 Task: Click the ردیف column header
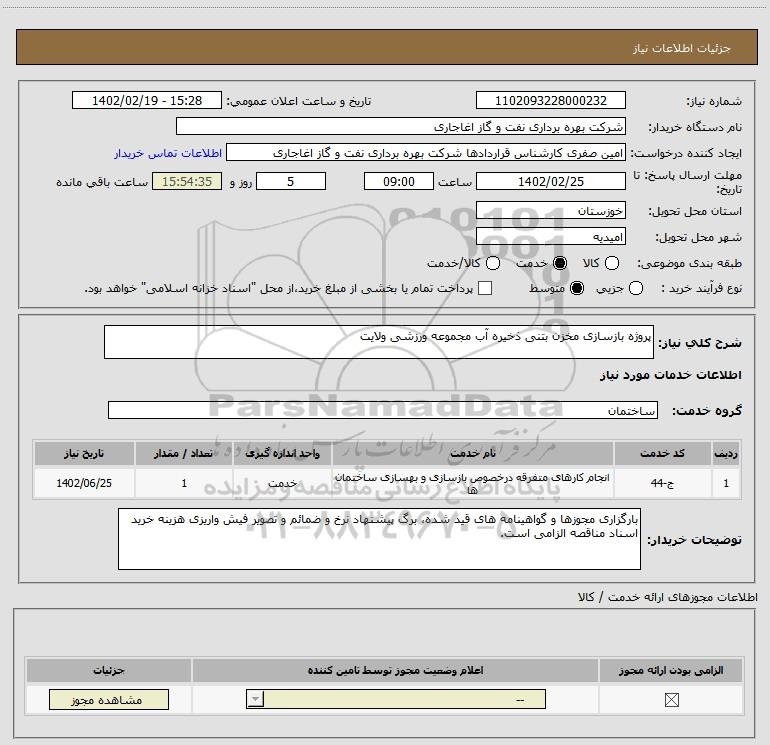point(726,453)
